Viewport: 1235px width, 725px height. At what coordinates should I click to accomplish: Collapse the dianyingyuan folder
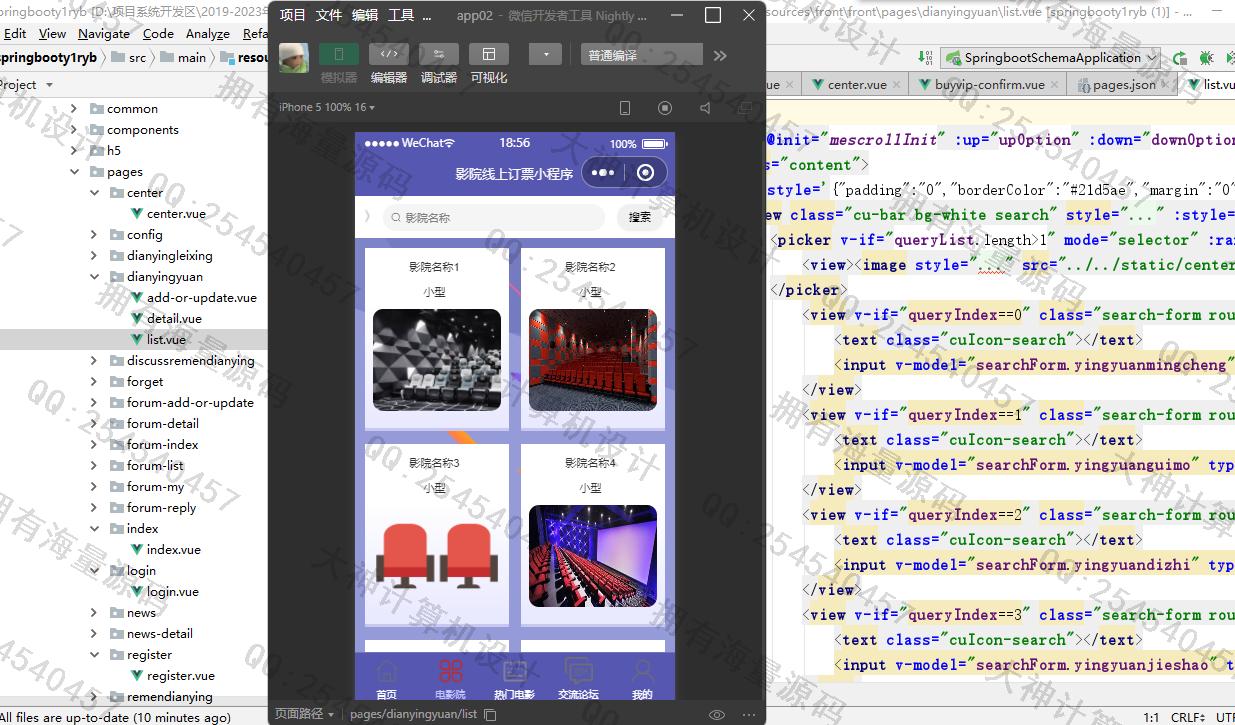point(94,277)
